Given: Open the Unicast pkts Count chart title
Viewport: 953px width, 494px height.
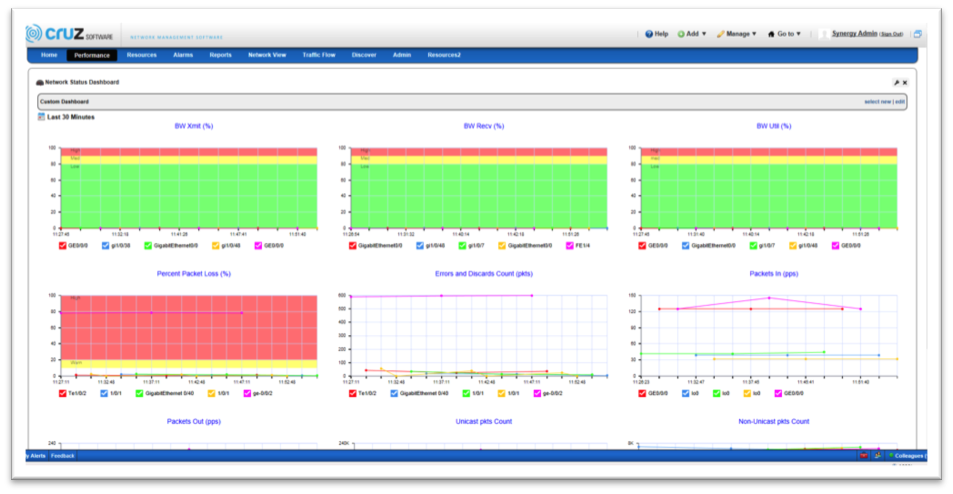Looking at the screenshot, I should (x=484, y=421).
